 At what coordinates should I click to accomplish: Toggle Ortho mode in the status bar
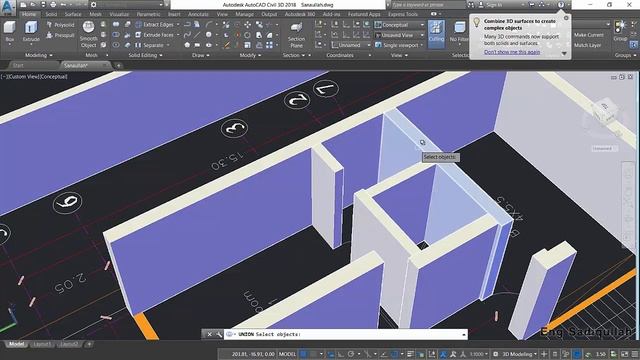tap(340, 354)
